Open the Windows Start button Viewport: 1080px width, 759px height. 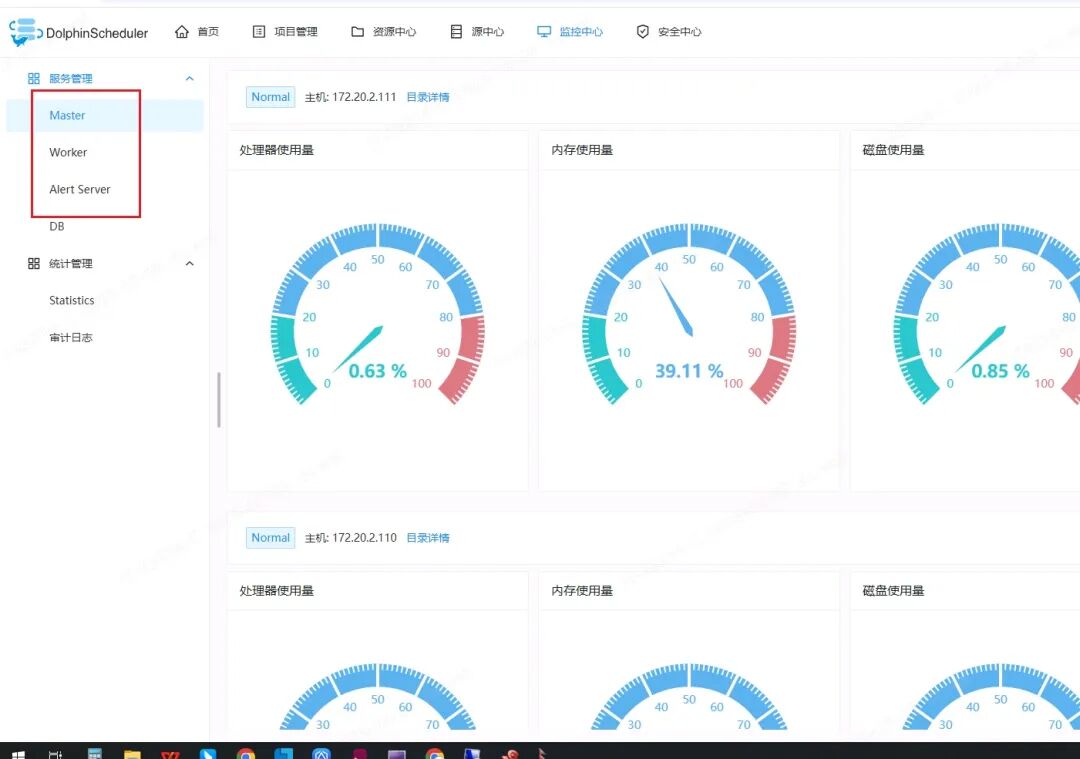[19, 754]
